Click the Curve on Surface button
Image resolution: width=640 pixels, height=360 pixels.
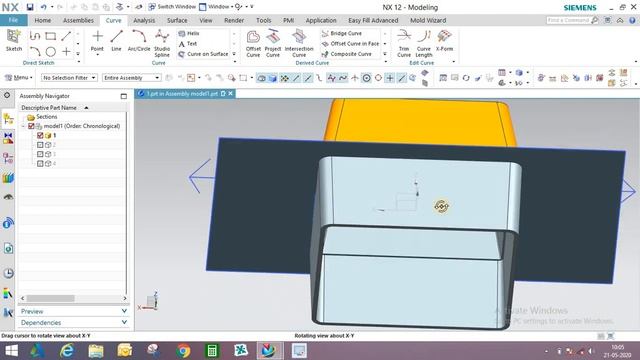click(203, 54)
